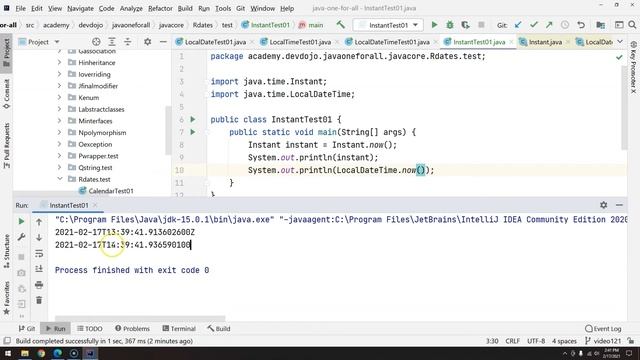
Task: Expand the Oexception folder
Action: point(60,144)
